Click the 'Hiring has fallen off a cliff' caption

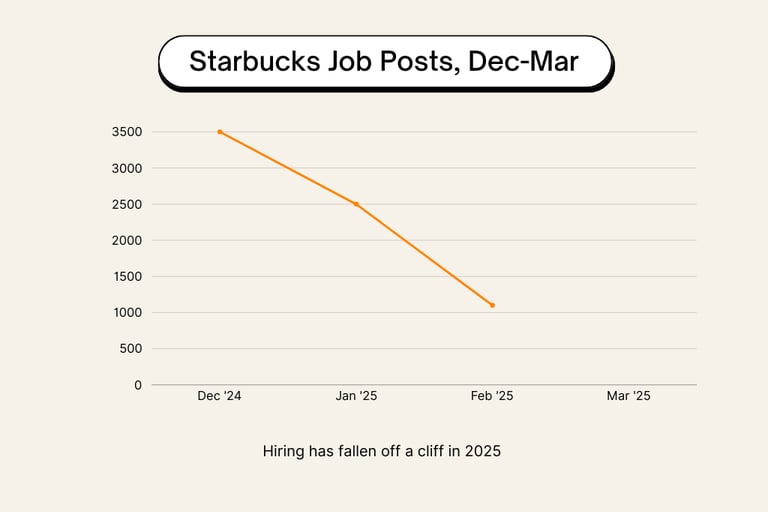(381, 451)
